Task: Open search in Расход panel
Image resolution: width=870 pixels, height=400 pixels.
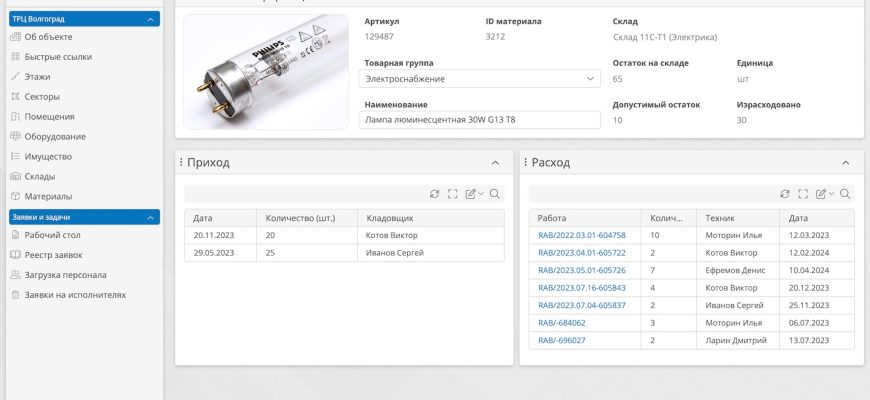Action: (845, 194)
